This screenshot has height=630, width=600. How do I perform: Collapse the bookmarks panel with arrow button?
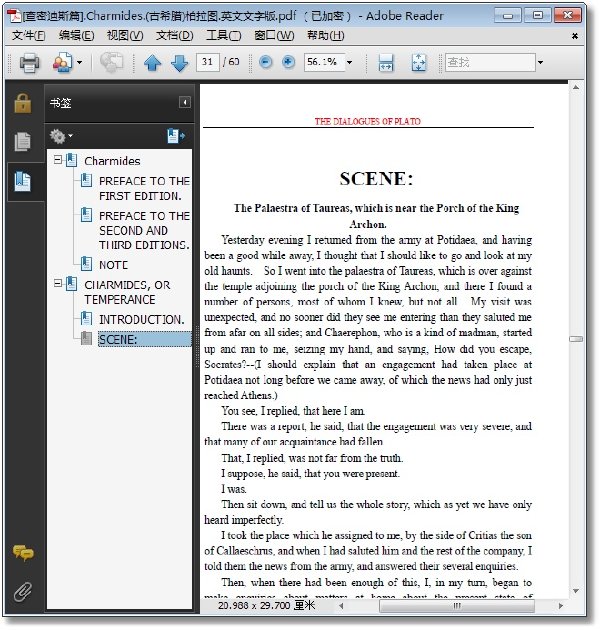[x=185, y=102]
